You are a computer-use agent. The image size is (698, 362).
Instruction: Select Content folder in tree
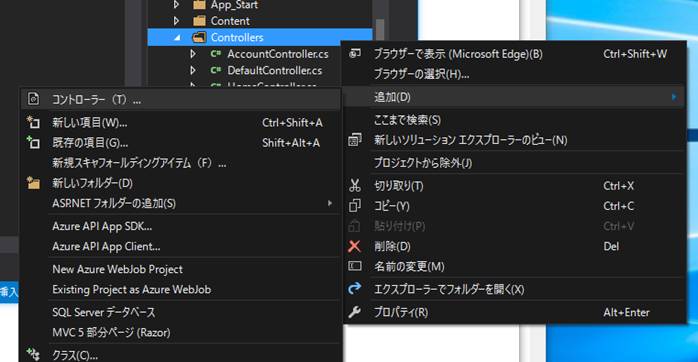[x=230, y=21]
